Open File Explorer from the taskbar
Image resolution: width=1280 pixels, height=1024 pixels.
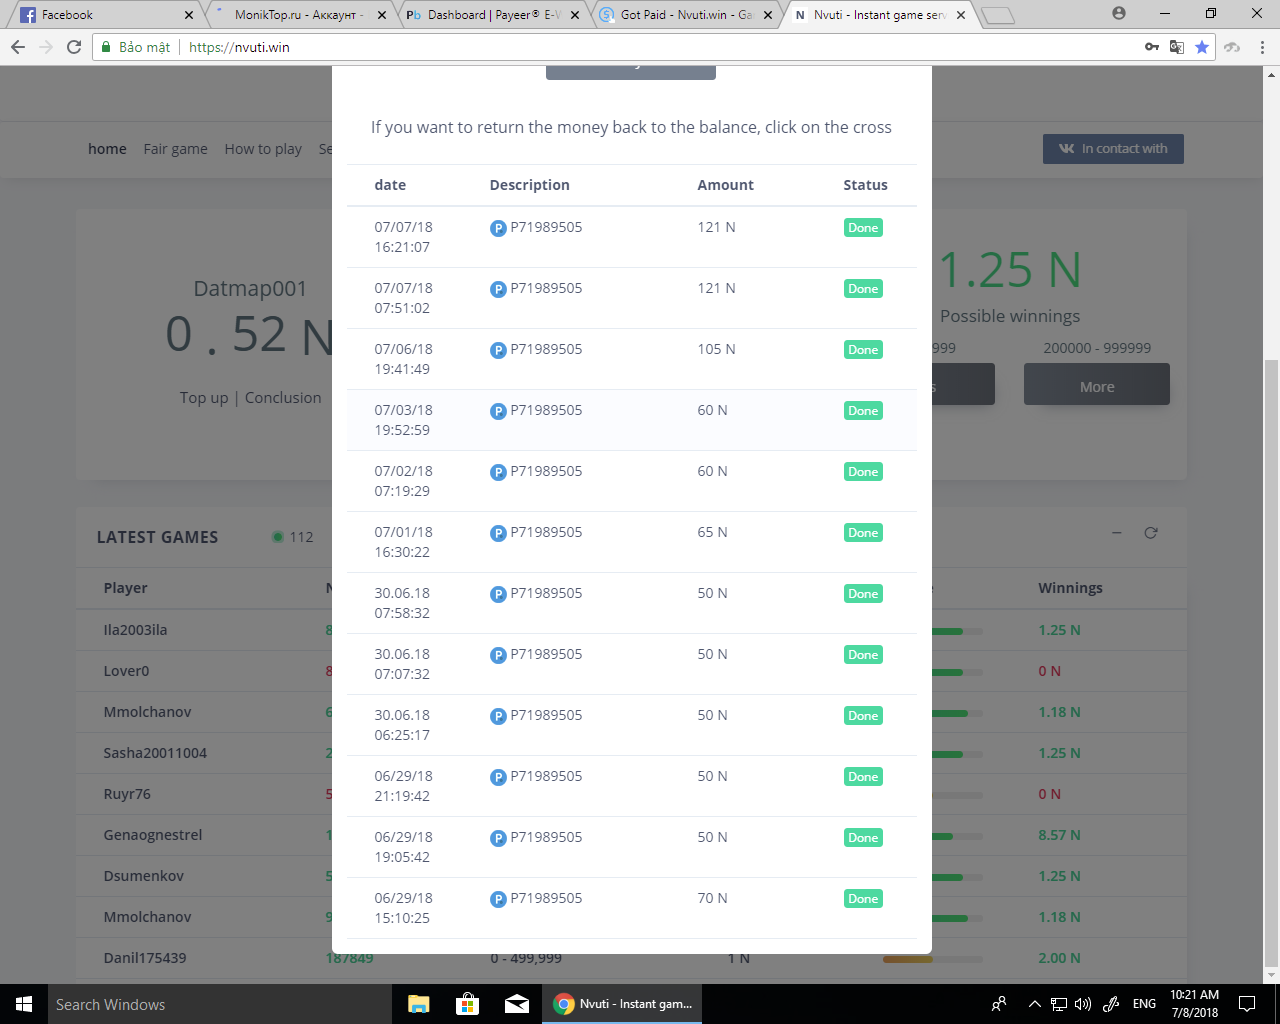coord(419,1004)
